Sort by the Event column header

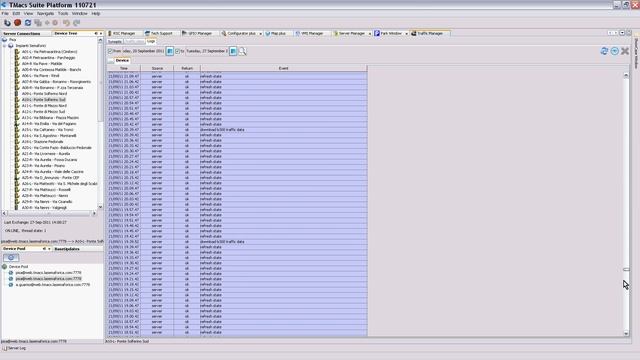[x=284, y=68]
